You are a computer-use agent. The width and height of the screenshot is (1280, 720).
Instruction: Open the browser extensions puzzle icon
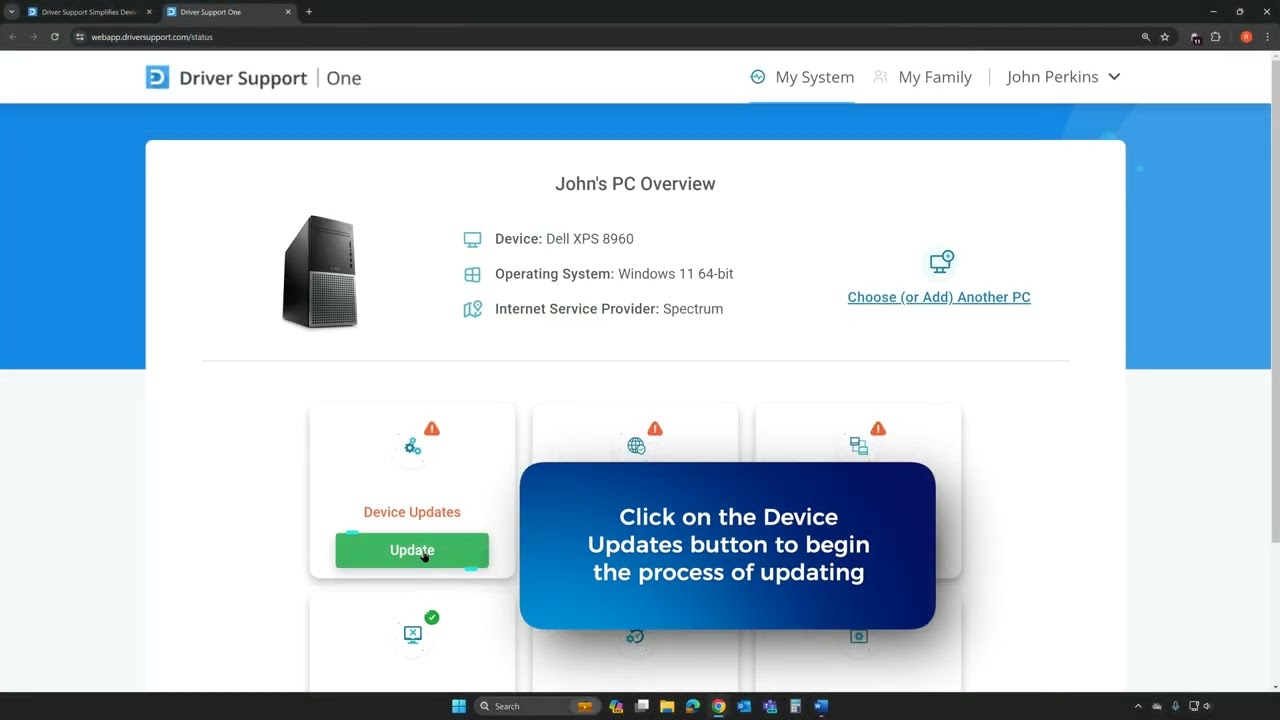[x=1216, y=37]
